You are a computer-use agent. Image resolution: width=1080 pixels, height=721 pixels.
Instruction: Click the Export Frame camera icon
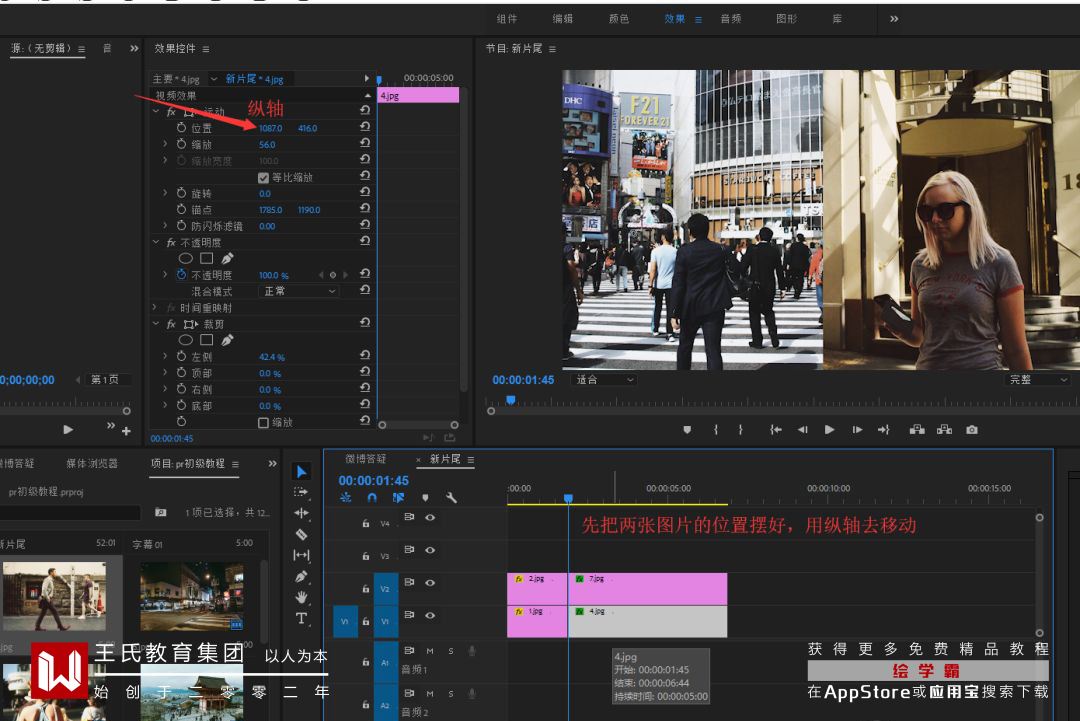pyautogui.click(x=972, y=430)
